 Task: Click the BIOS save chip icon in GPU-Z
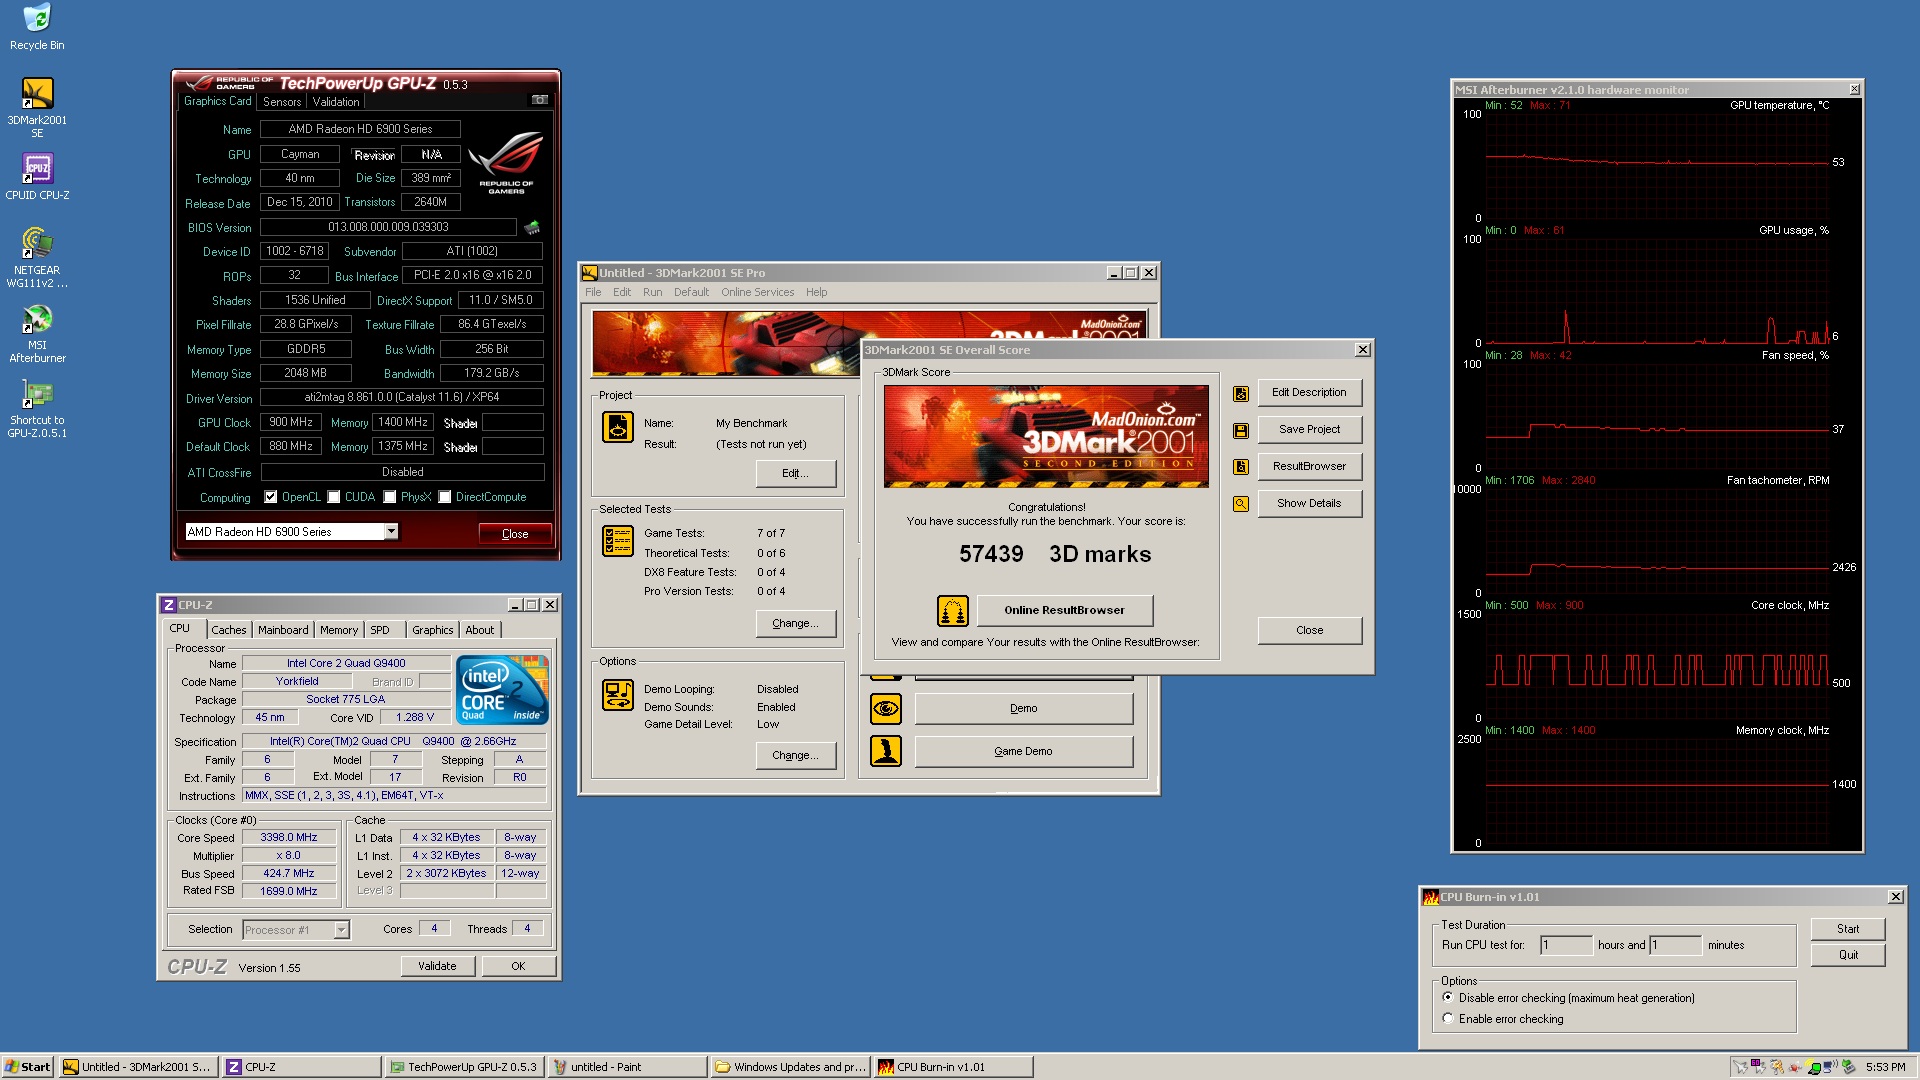pos(532,227)
